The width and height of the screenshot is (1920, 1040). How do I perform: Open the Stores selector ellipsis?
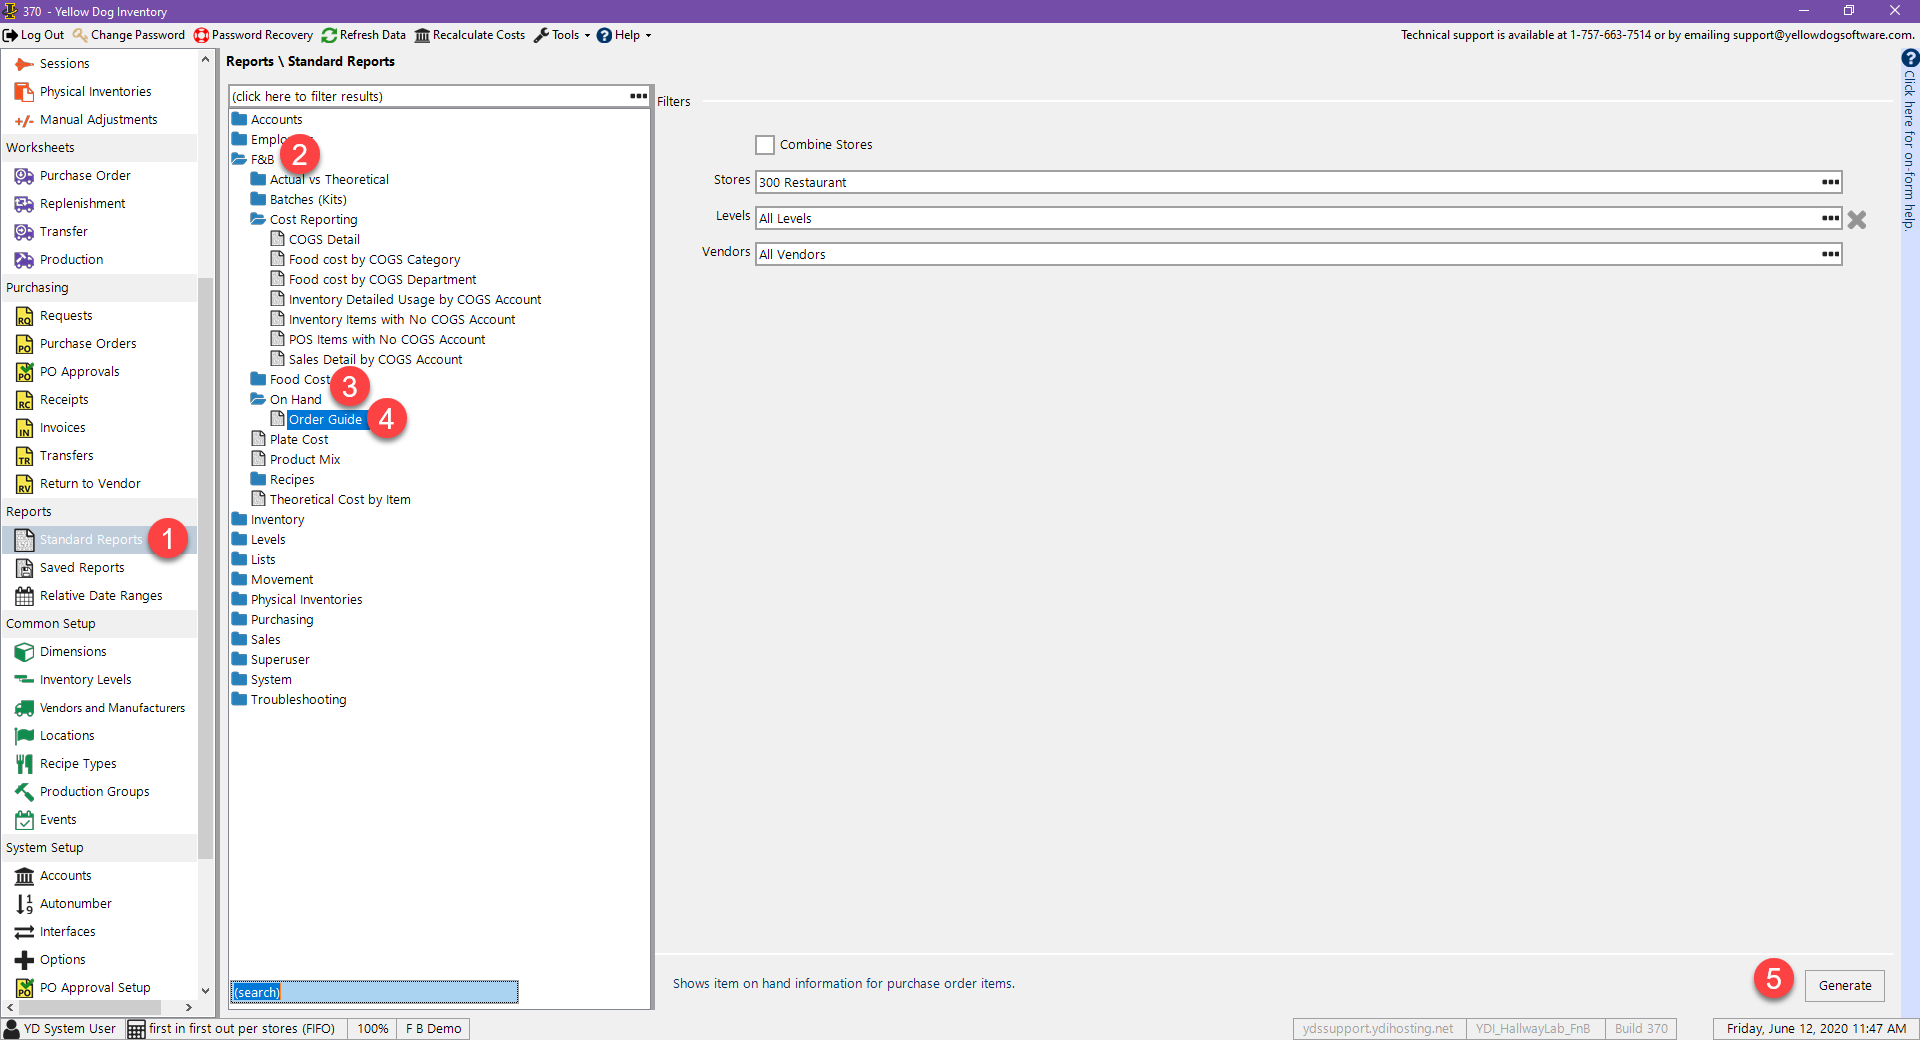[1830, 182]
